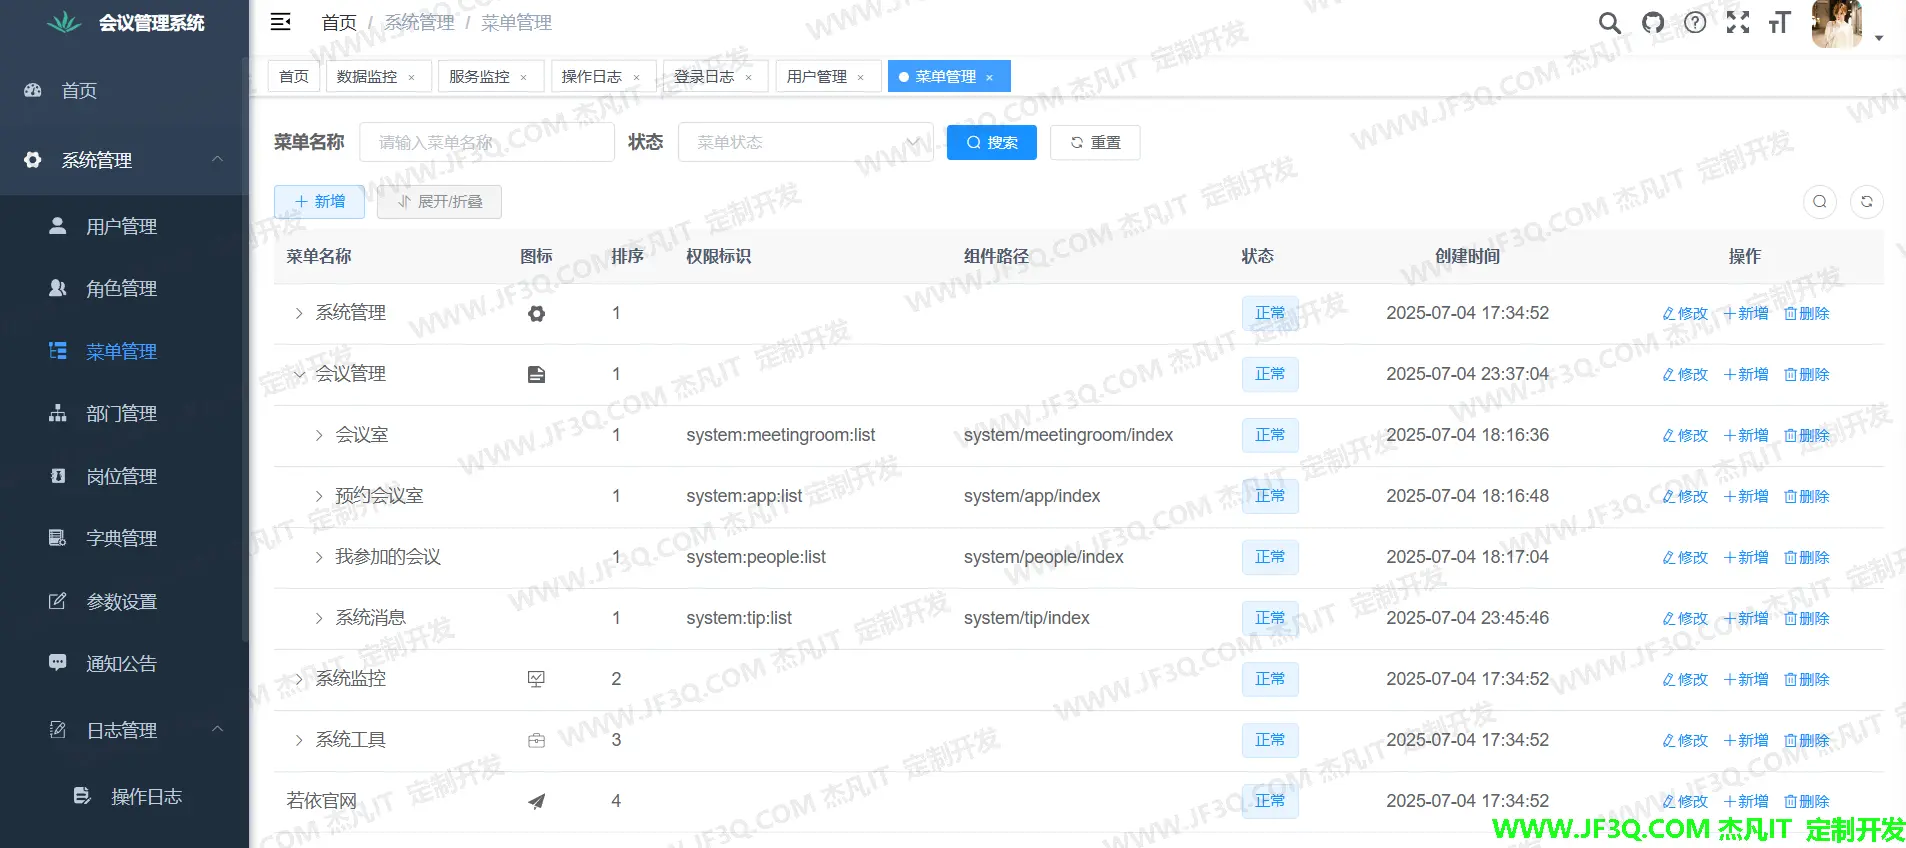Open the 菜单状态 dropdown
Image resolution: width=1906 pixels, height=848 pixels.
click(x=805, y=142)
